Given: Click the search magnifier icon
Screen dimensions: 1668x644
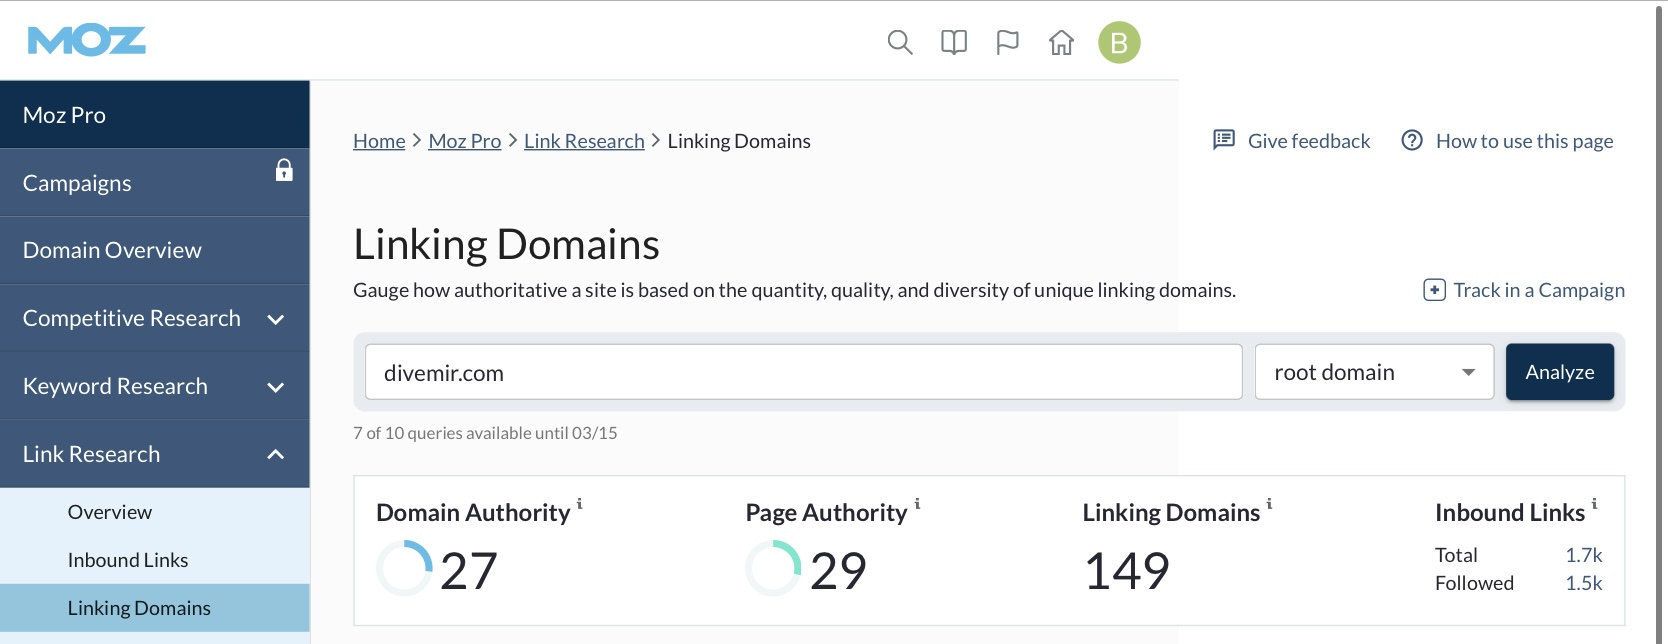Looking at the screenshot, I should tap(900, 43).
